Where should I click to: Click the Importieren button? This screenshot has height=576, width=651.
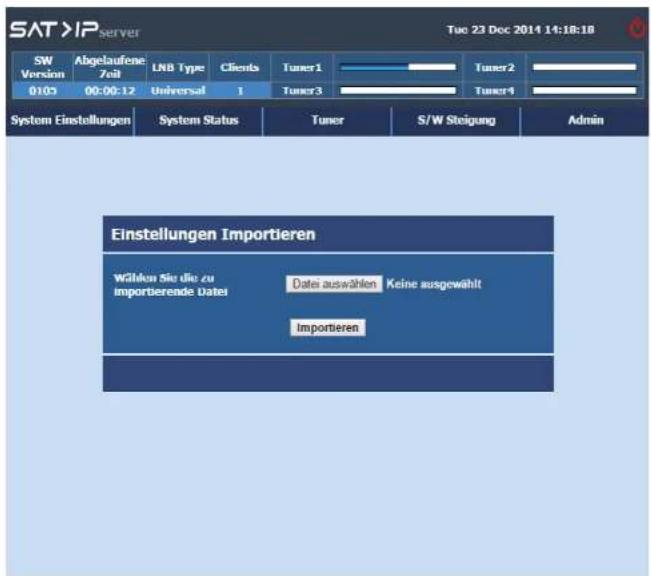(328, 328)
